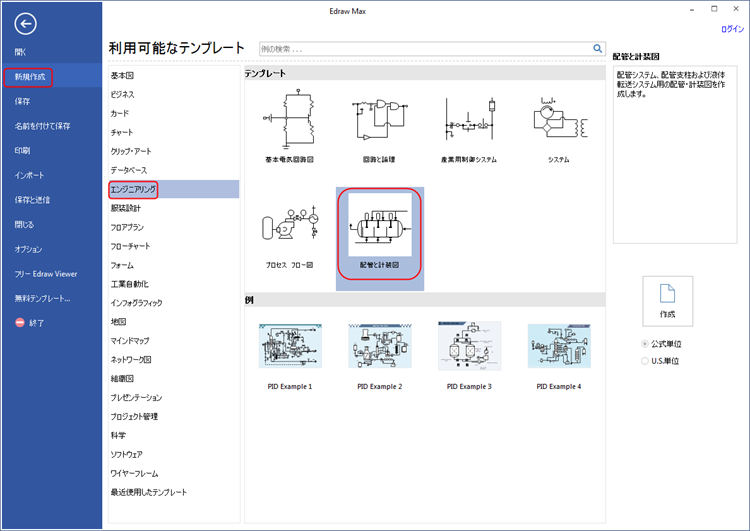Open the 新規作成 menu item
Screen dimensions: 750x531
(28, 77)
